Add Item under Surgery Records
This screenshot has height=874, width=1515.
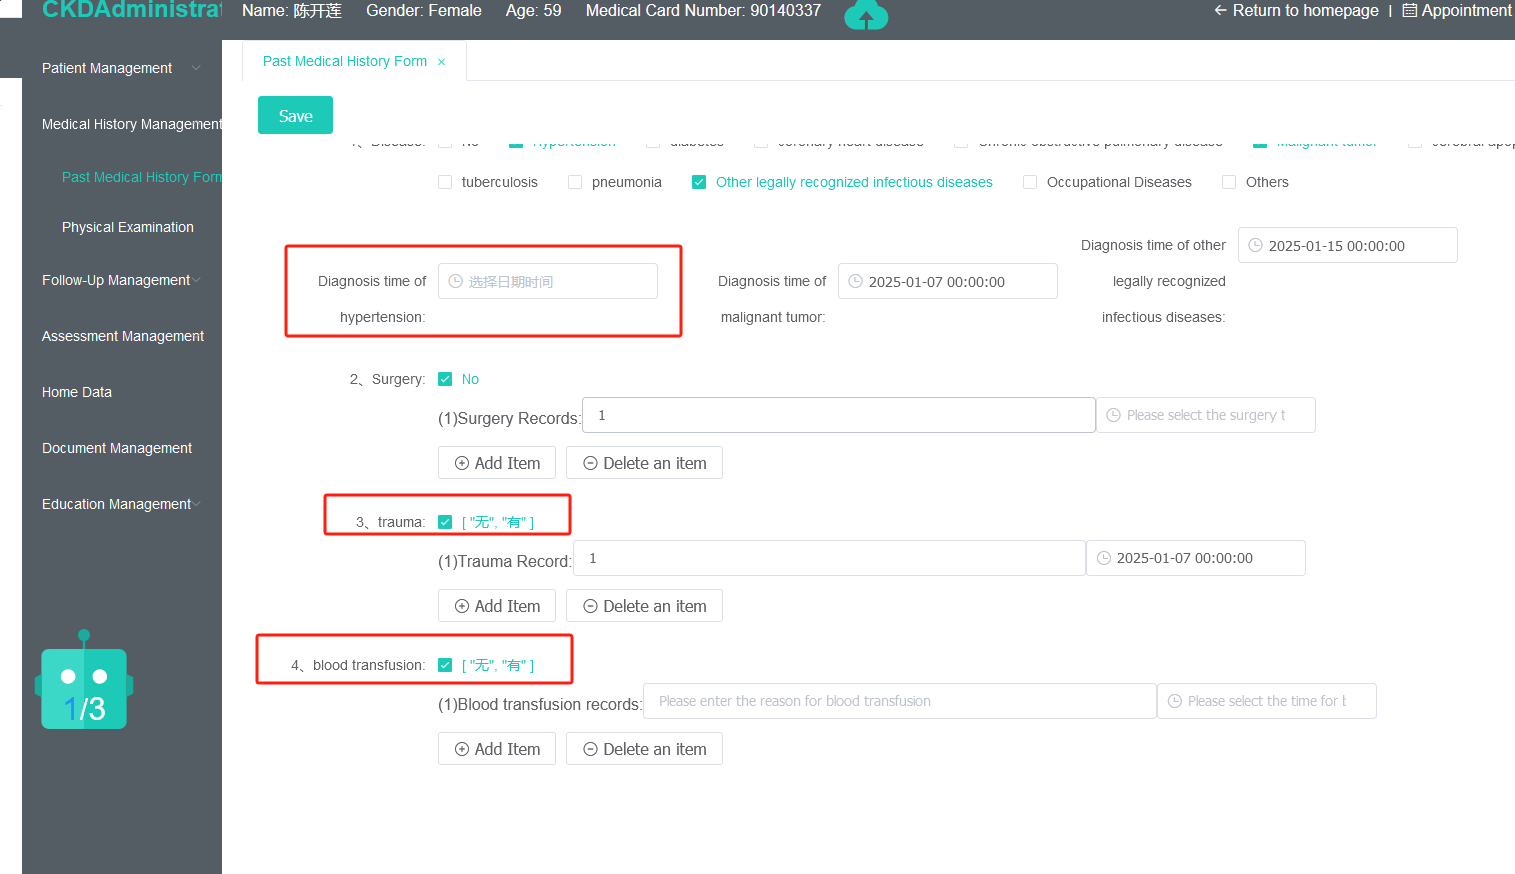click(x=497, y=463)
